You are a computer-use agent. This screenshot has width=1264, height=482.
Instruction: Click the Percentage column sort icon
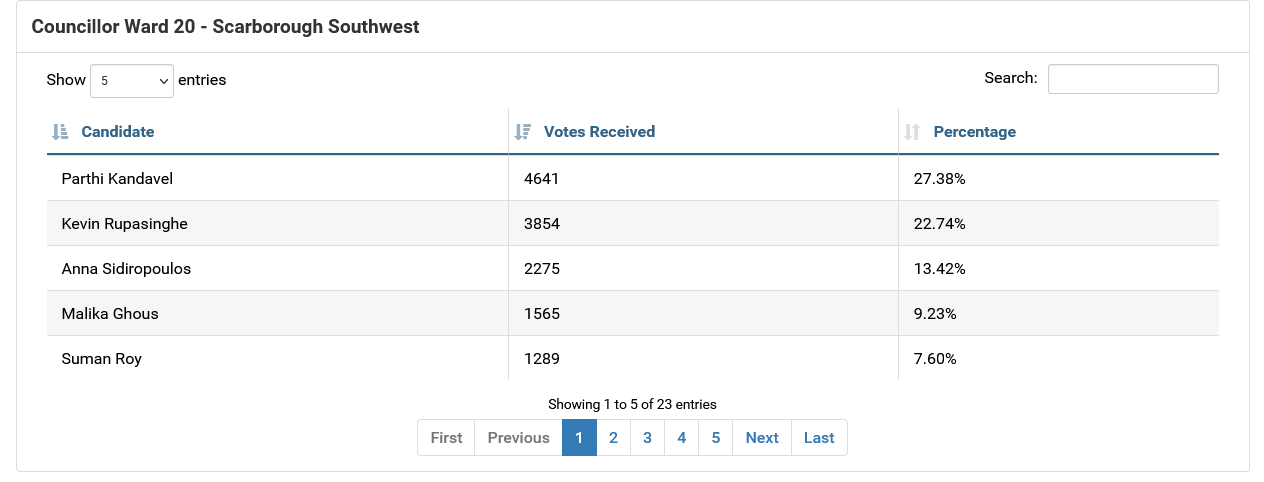(x=912, y=132)
